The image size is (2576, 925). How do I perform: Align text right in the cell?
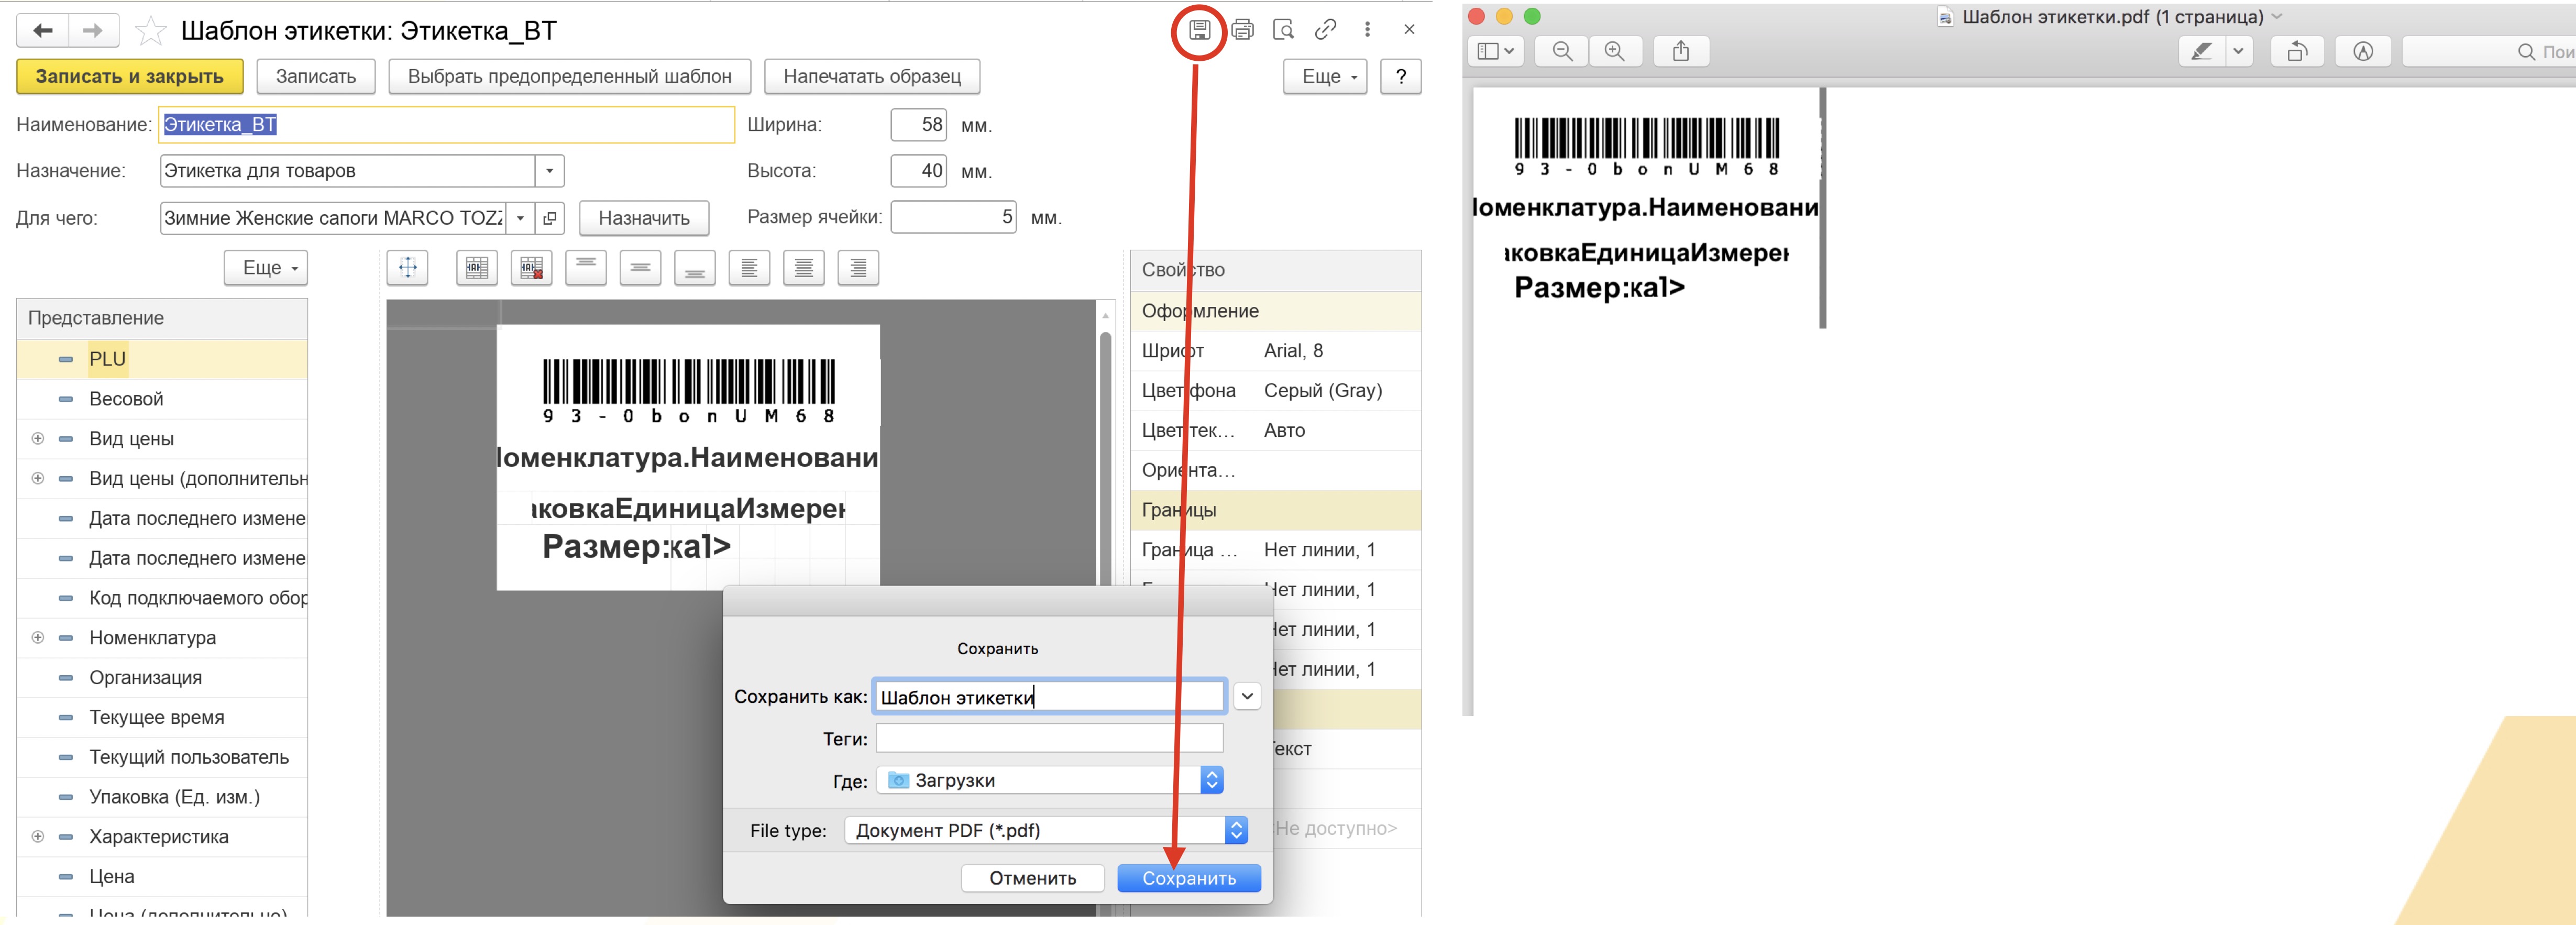coord(858,267)
